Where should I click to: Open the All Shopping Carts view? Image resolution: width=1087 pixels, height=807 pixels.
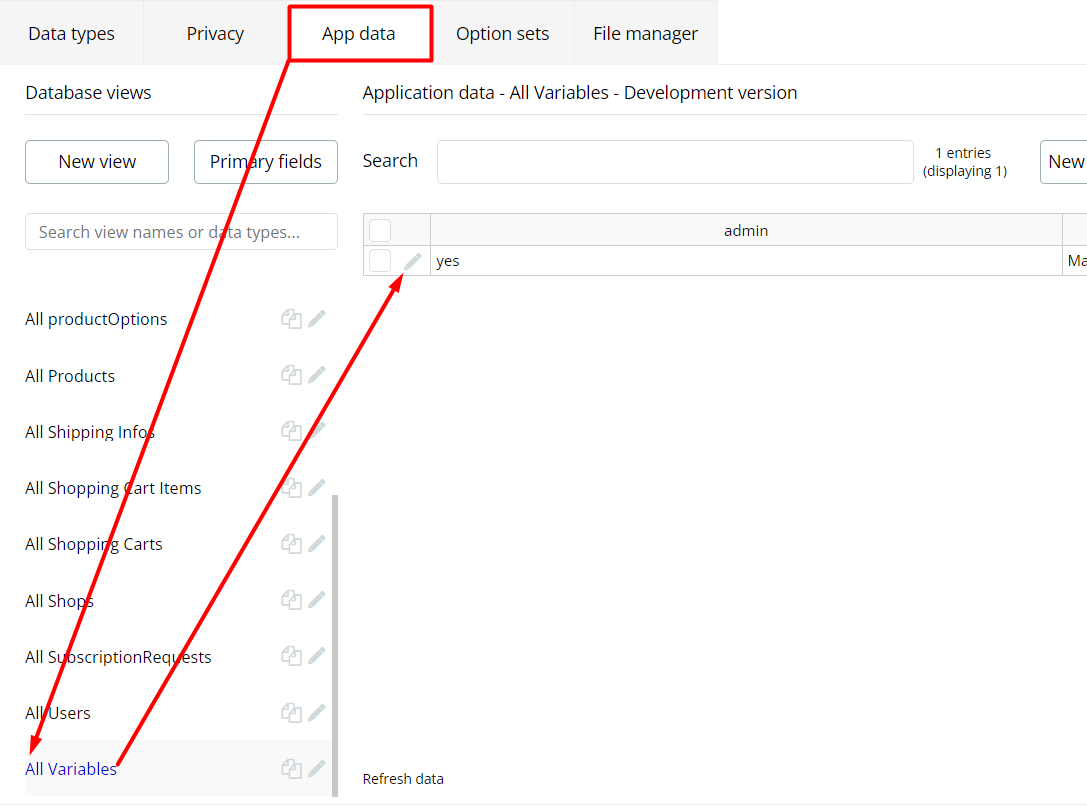(x=94, y=544)
